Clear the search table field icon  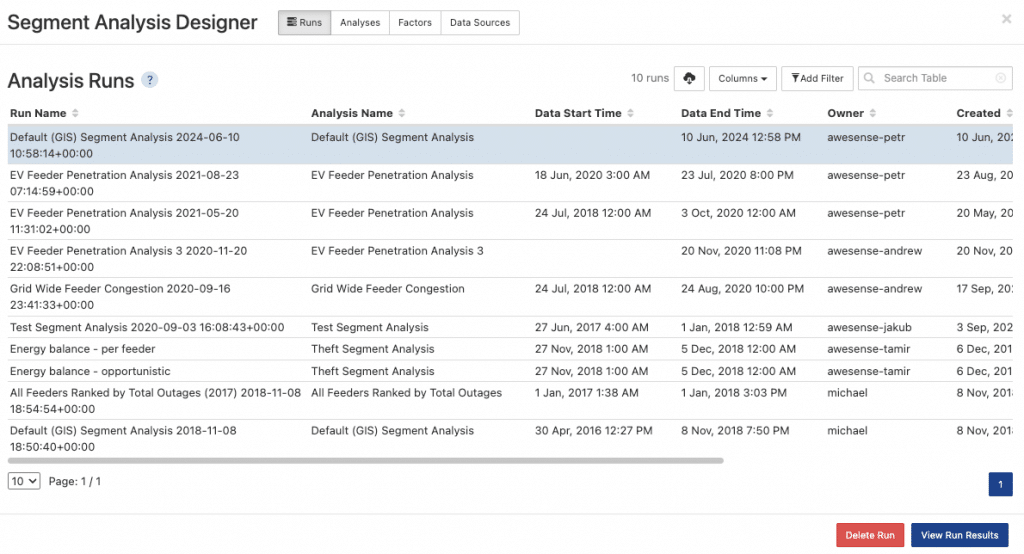pos(1000,78)
